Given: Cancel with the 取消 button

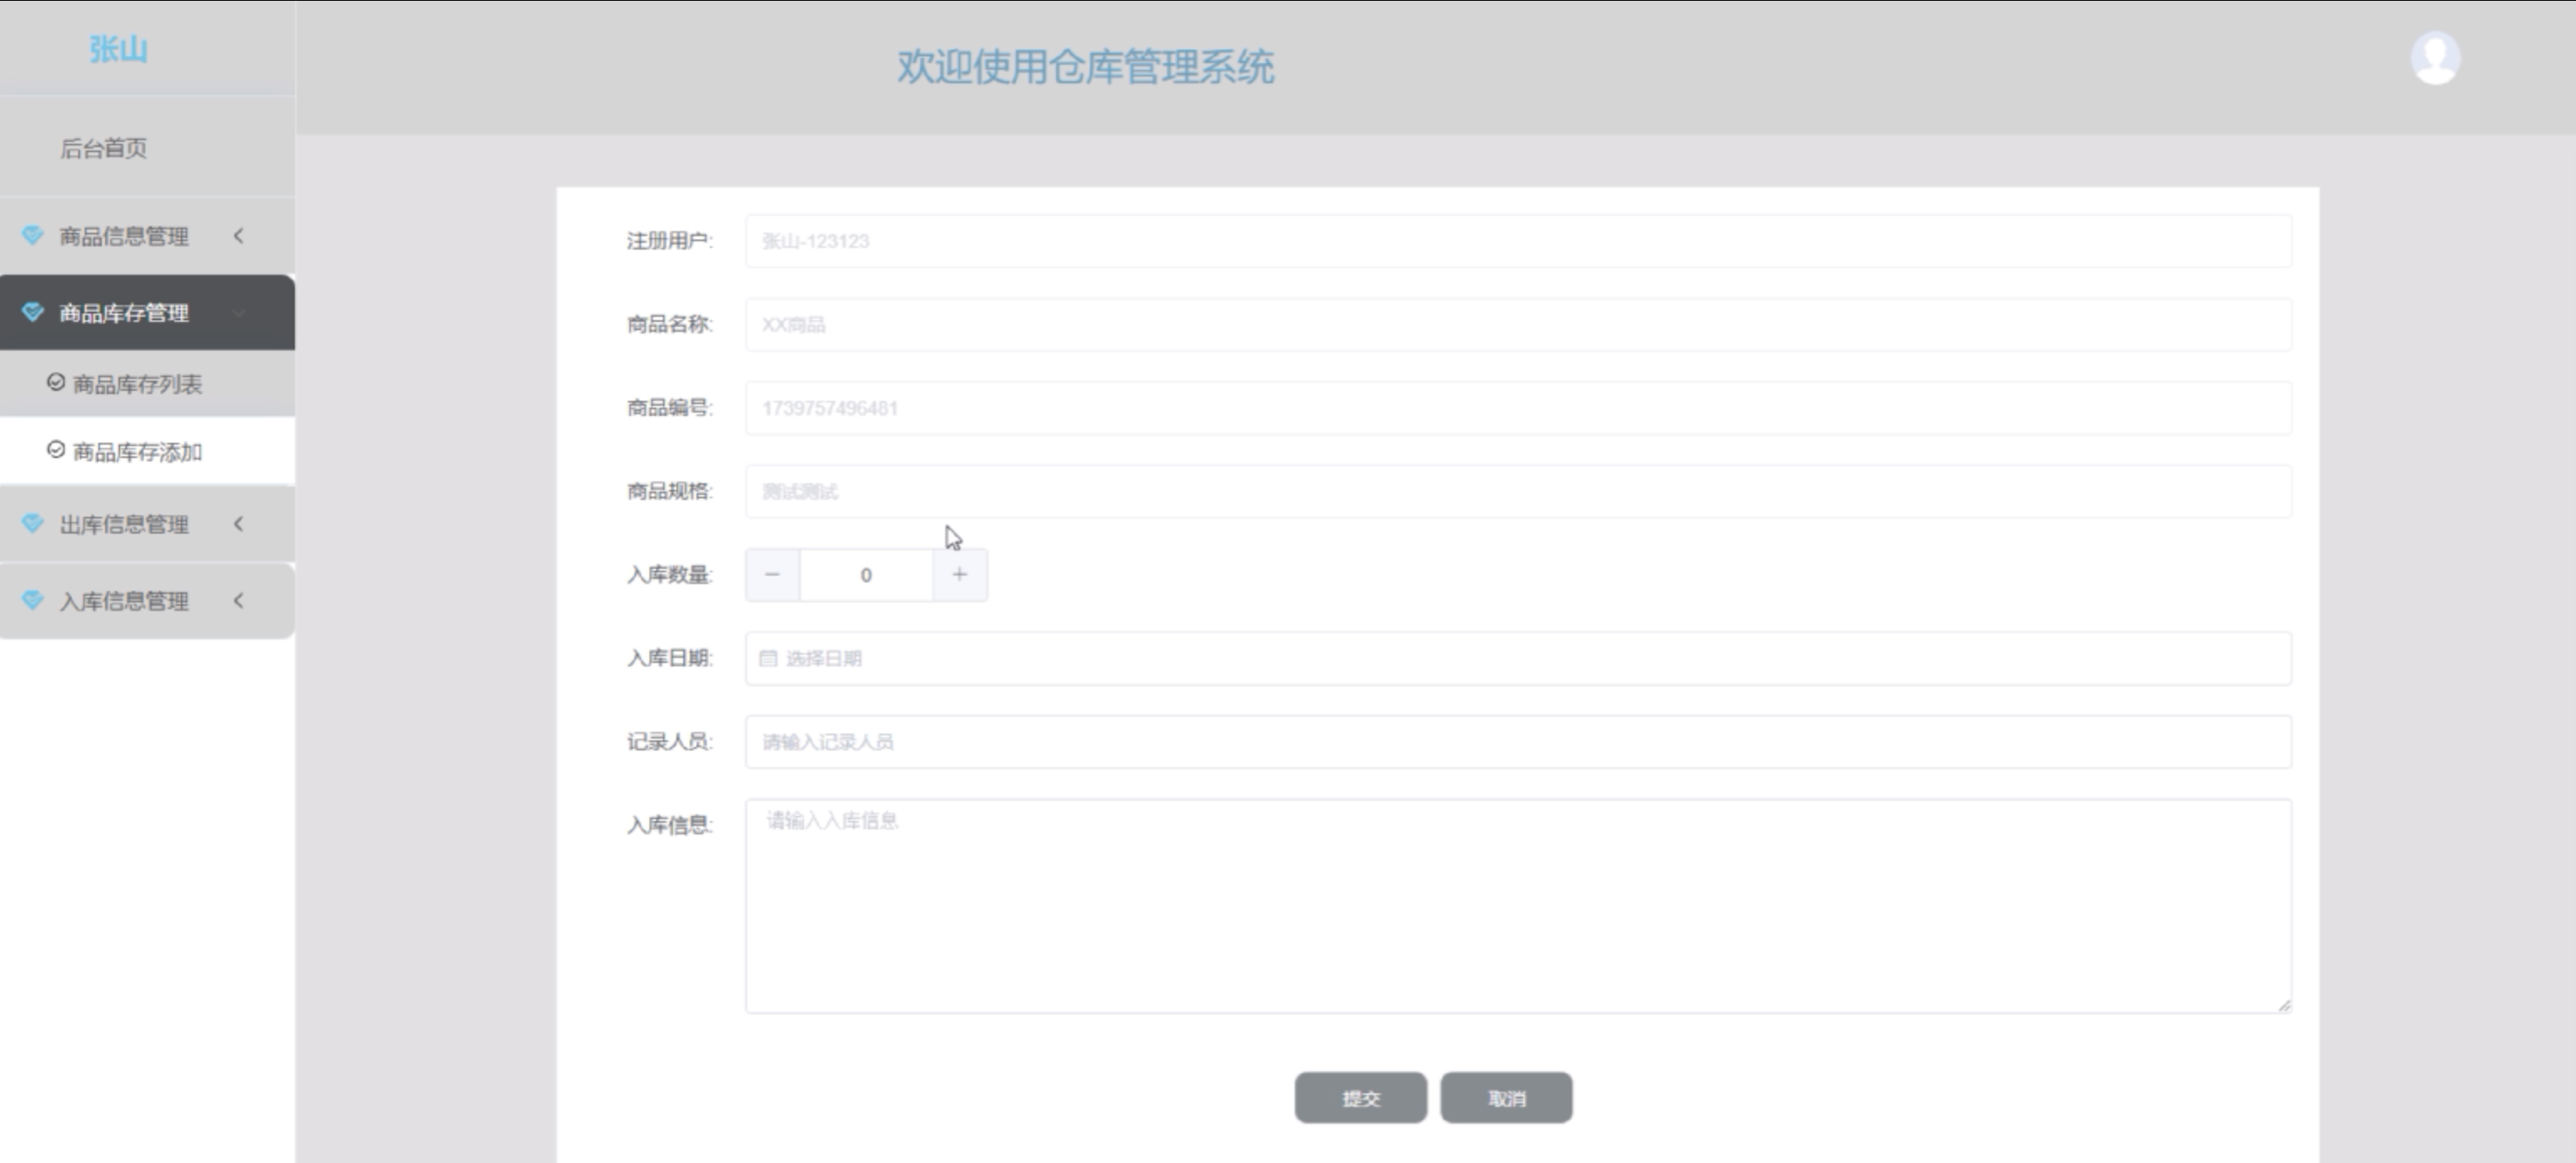Looking at the screenshot, I should (1506, 1098).
